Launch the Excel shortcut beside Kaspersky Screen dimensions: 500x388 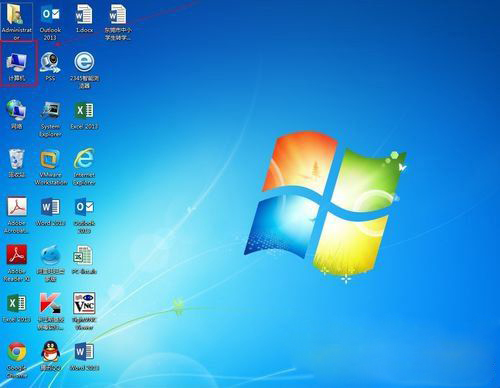[x=16, y=304]
